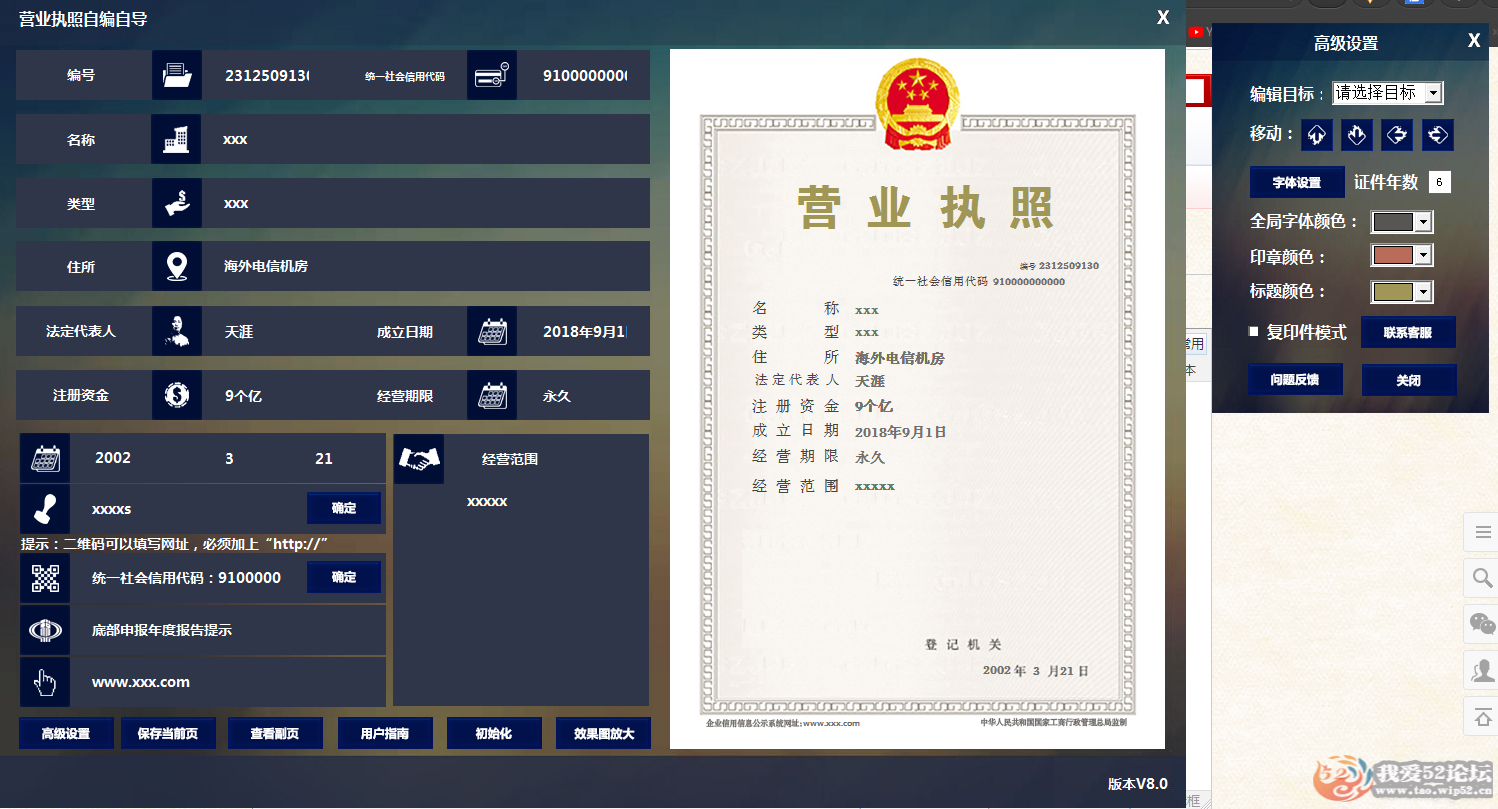Viewport: 1498px width, 809px height.
Task: Click the card icon beside 统一社会信用代码
Action: (492, 75)
